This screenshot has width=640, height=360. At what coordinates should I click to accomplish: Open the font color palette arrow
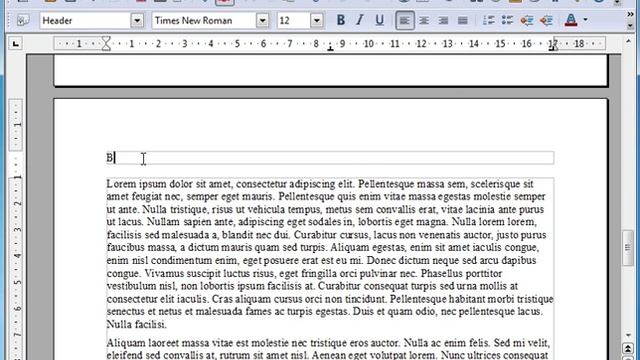(x=585, y=20)
